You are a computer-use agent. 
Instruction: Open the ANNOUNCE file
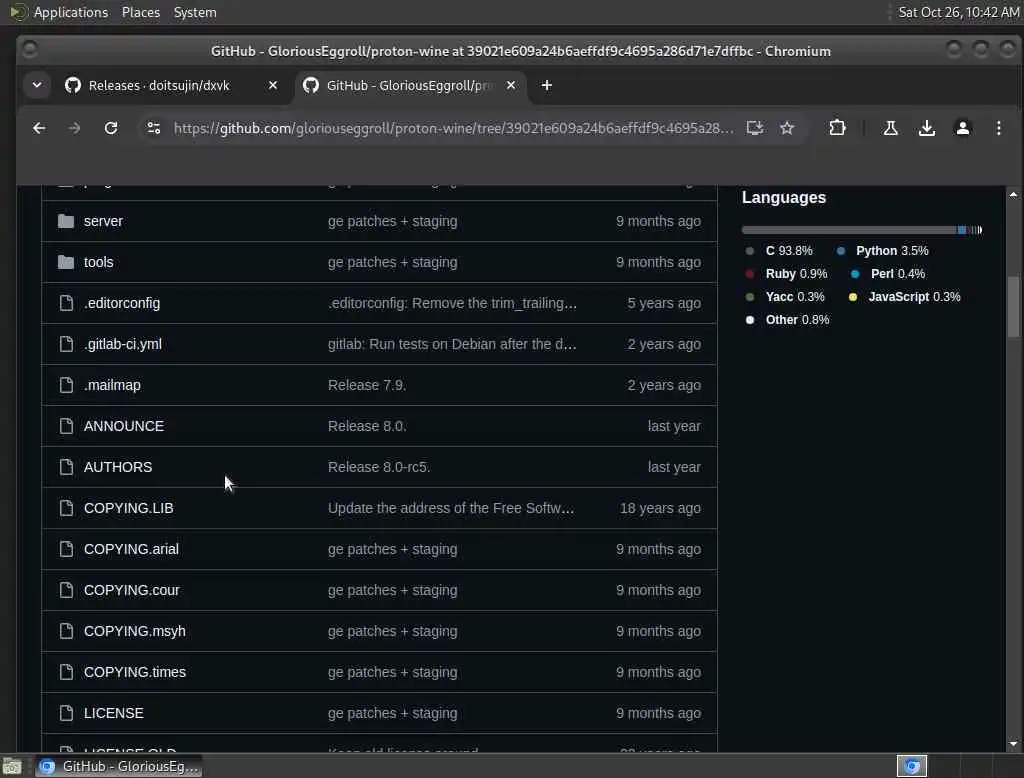coord(124,427)
